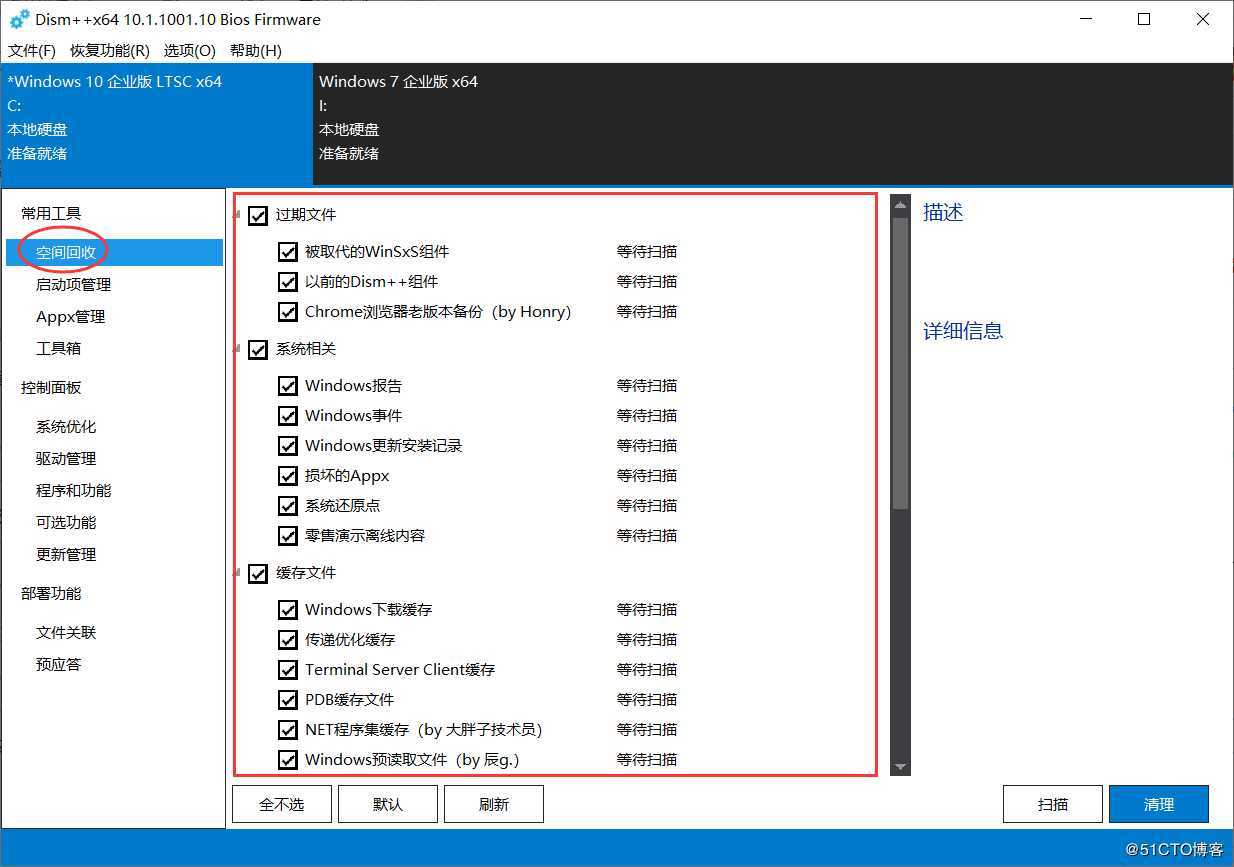This screenshot has height=867, width=1234.
Task: Open 更新管理 in the sidebar
Action: (66, 554)
